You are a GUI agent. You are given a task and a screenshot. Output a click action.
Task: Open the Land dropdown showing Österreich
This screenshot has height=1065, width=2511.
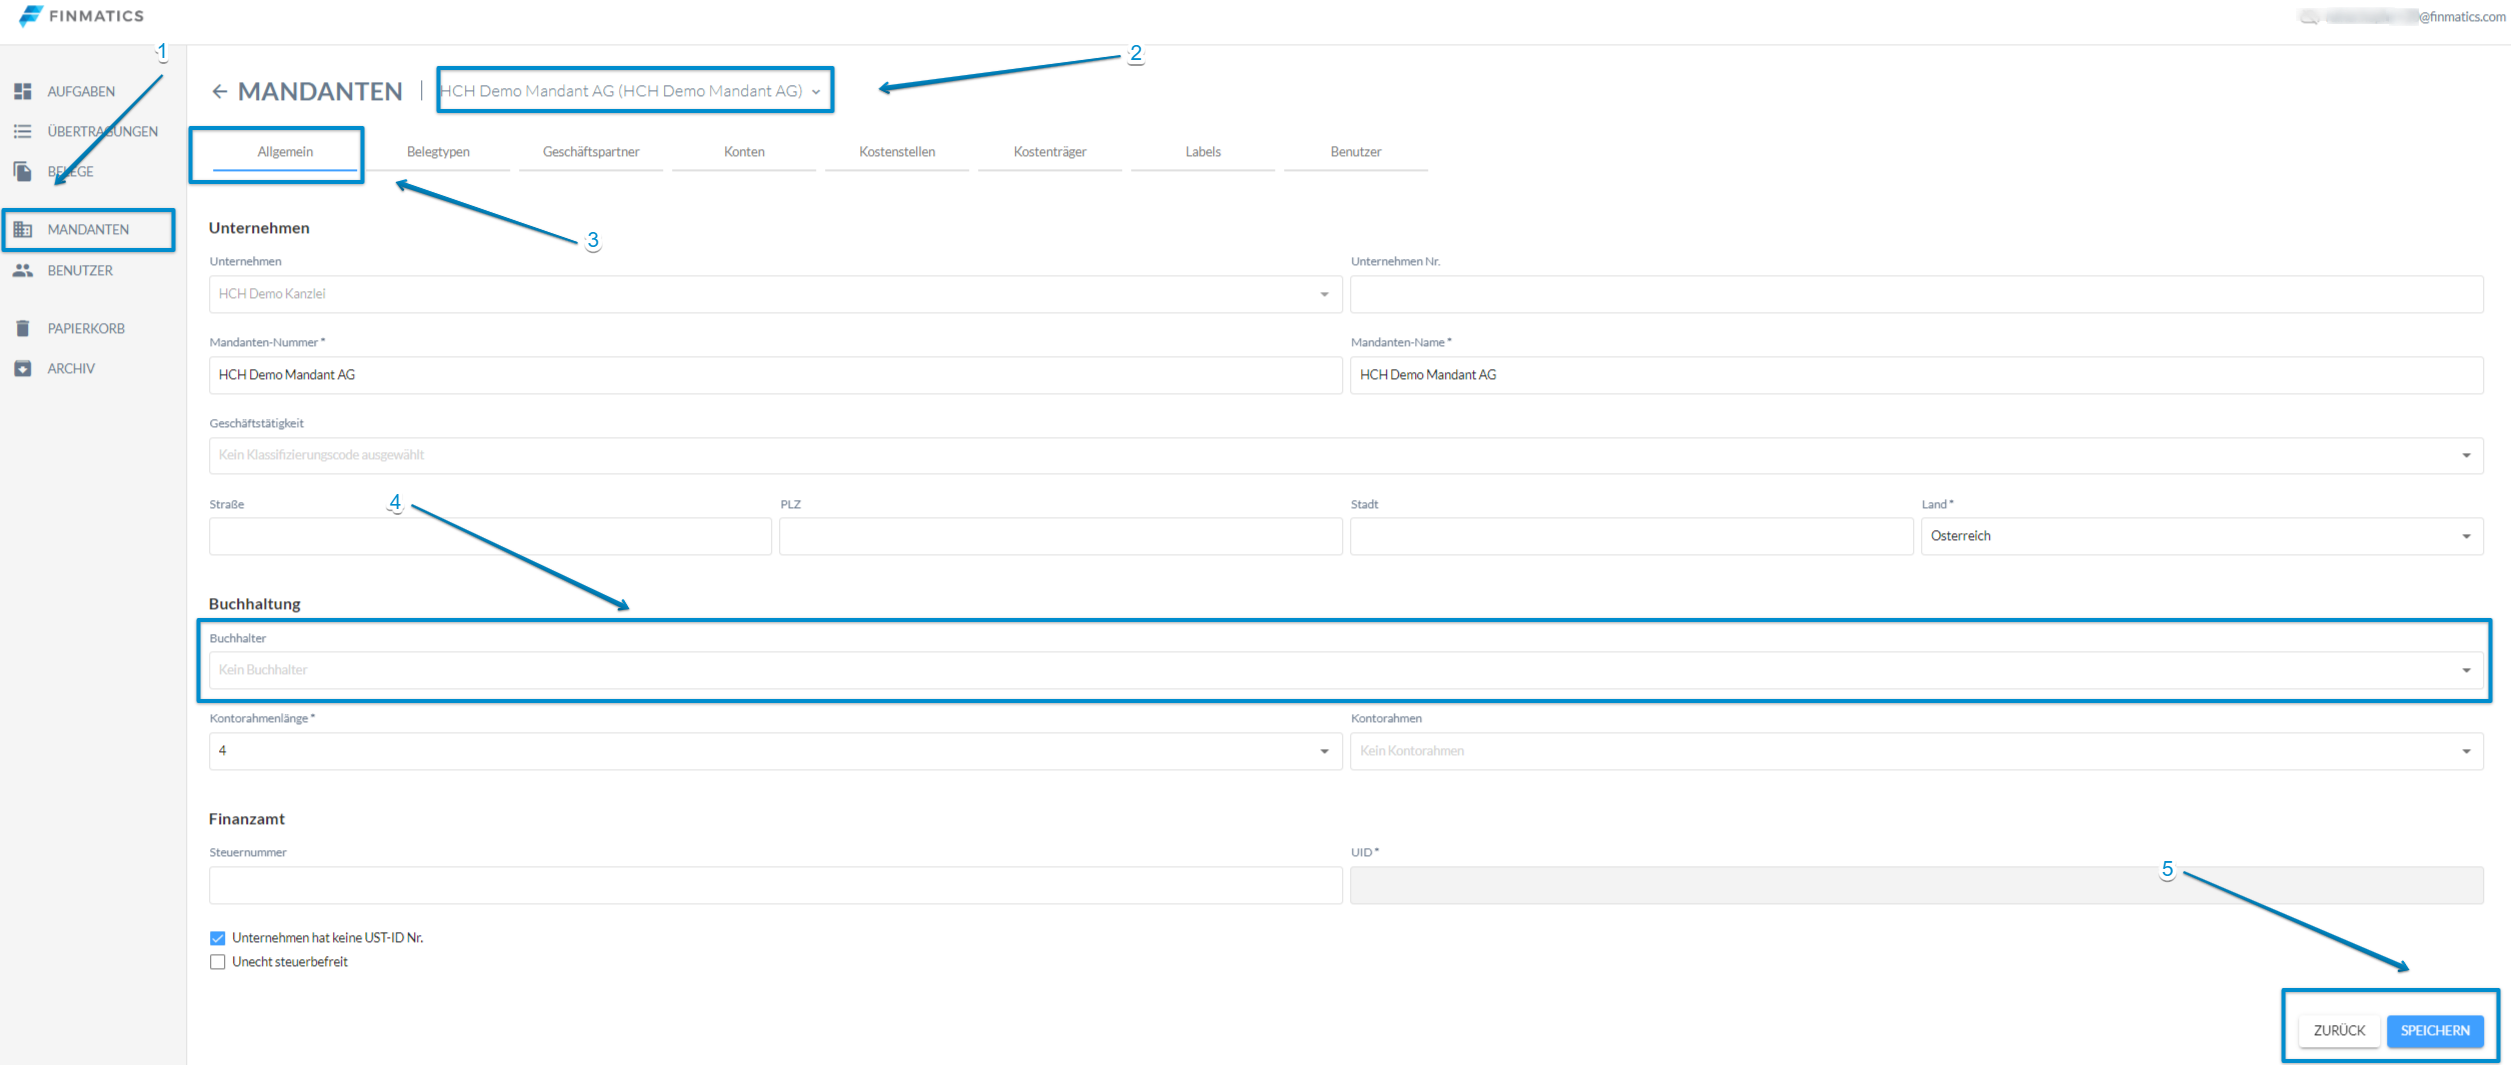[x=2200, y=536]
